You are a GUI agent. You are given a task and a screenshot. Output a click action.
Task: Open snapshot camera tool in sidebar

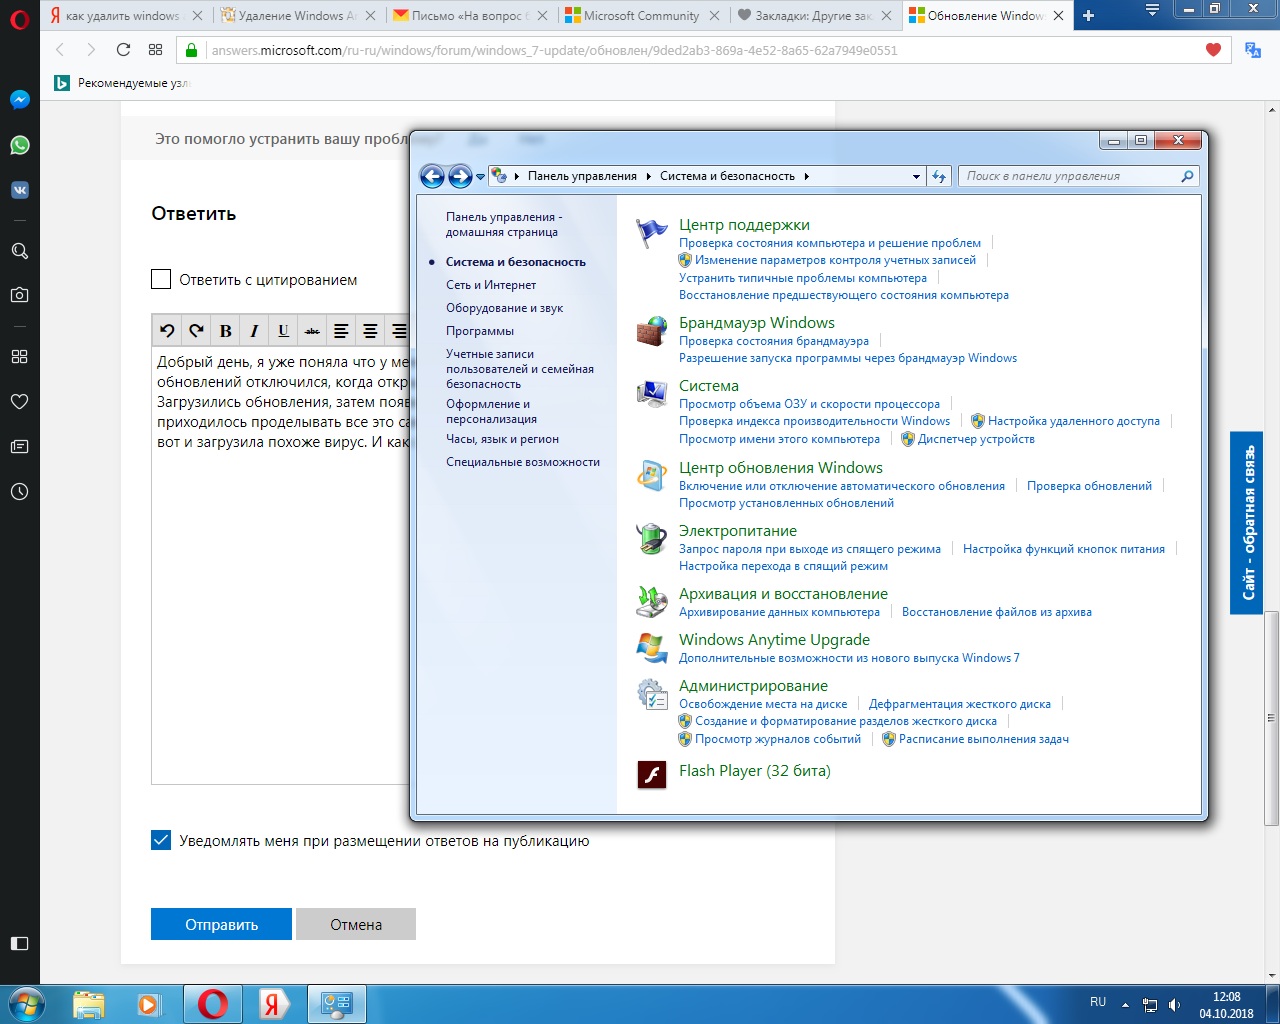(19, 295)
